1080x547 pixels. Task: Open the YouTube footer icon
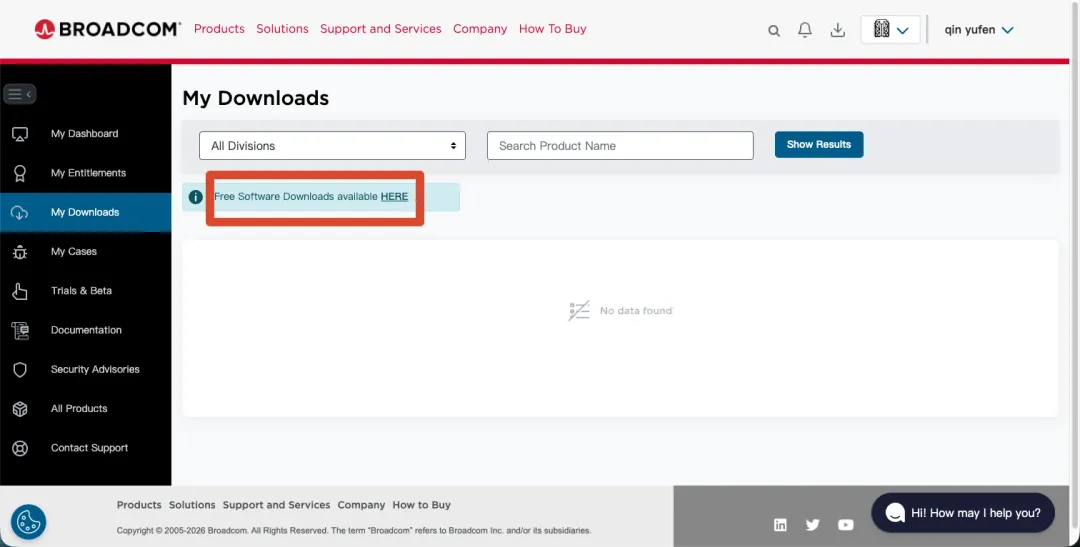(846, 525)
